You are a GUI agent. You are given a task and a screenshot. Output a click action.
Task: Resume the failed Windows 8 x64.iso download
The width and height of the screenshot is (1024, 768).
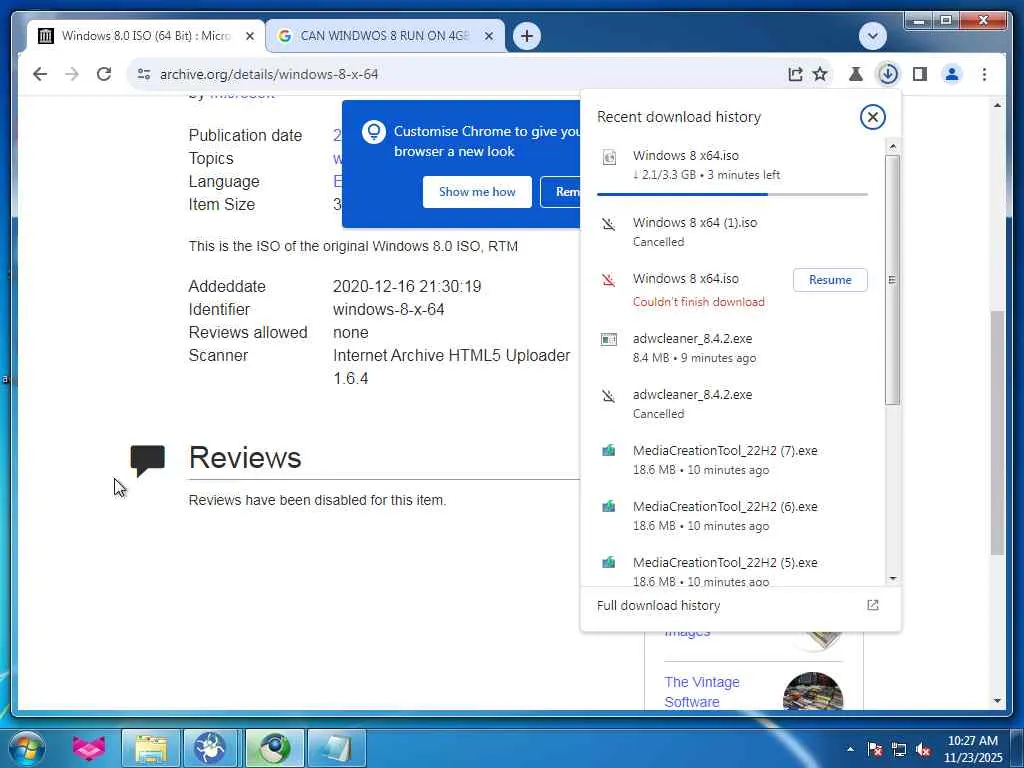pyautogui.click(x=830, y=280)
